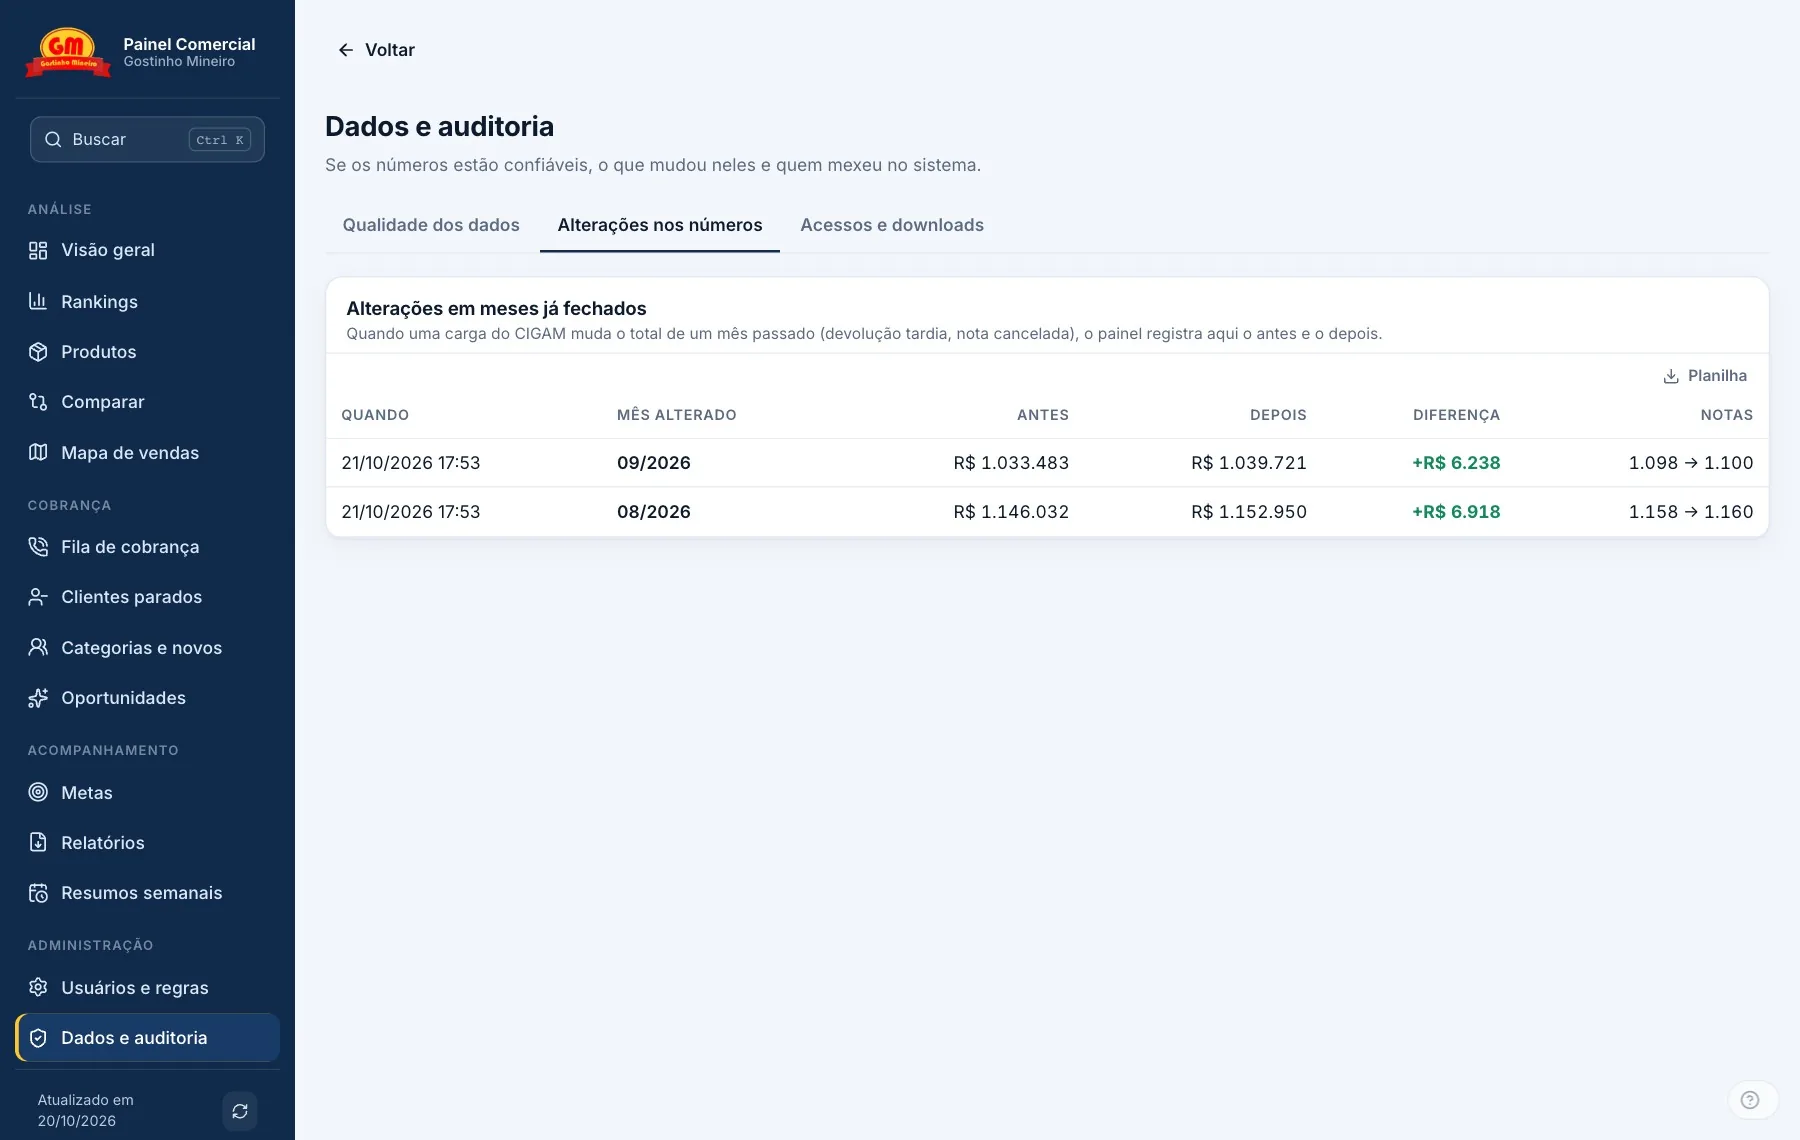Click the Rankings bar chart icon

pyautogui.click(x=38, y=301)
